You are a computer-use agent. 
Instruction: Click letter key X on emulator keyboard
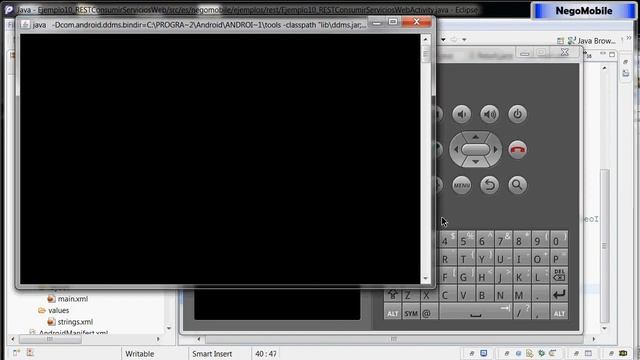coord(428,295)
